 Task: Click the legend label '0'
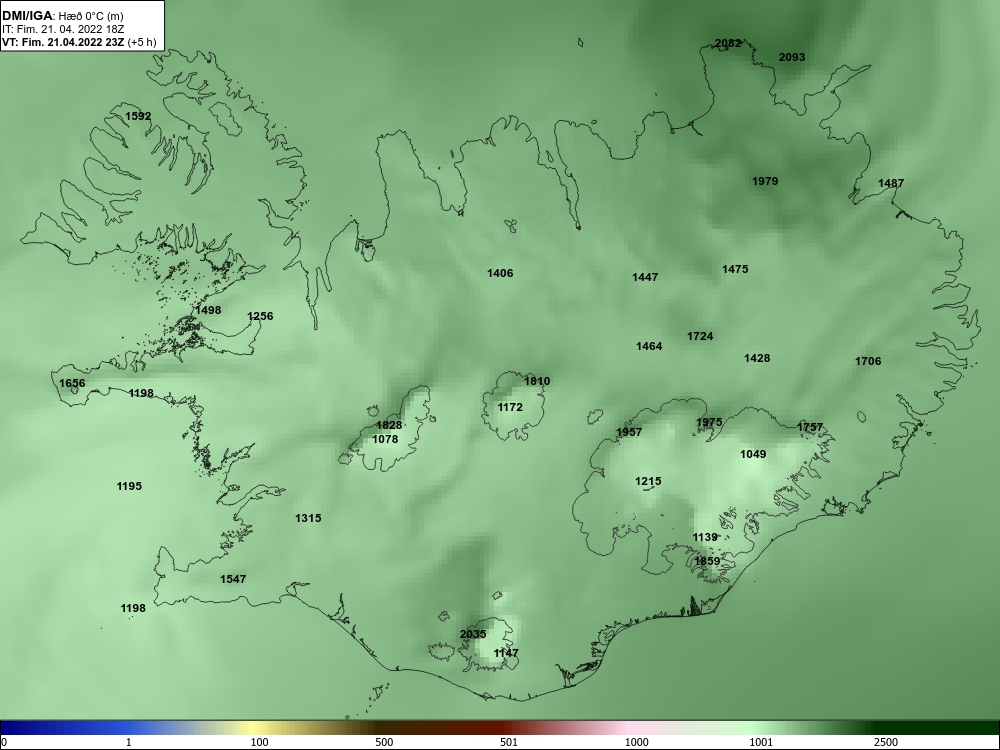pos(4,742)
